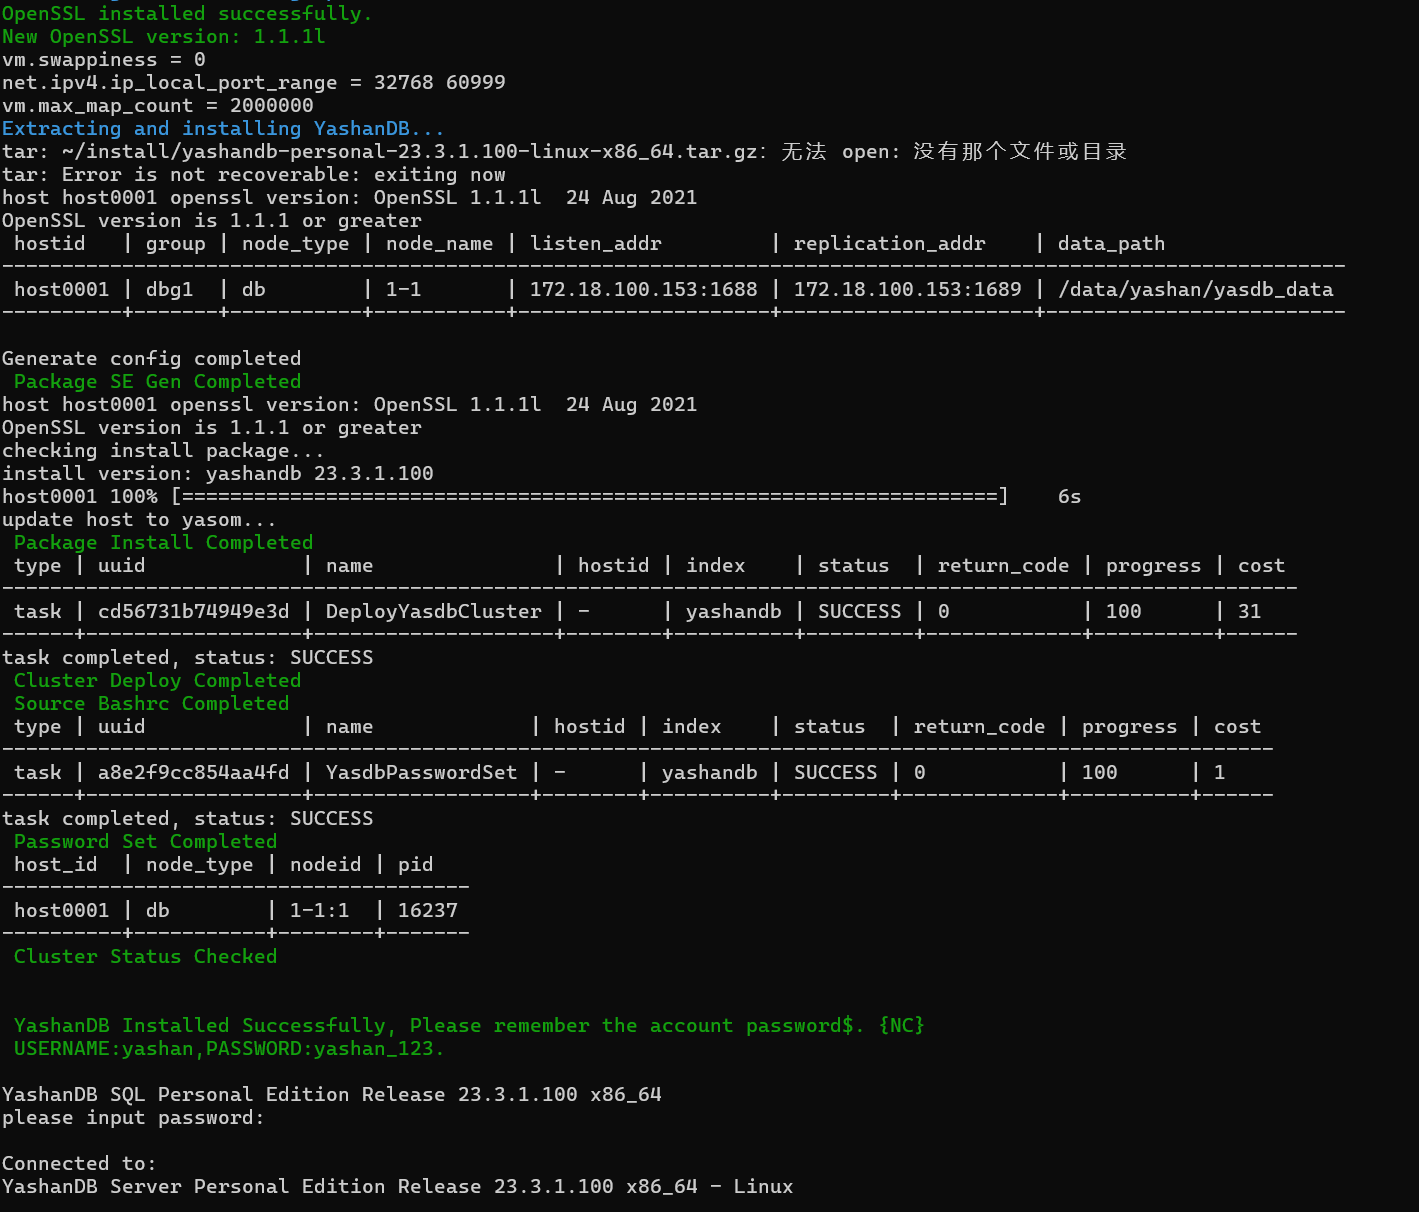Image resolution: width=1419 pixels, height=1212 pixels.
Task: Click the "DeployYasdbCluster" task name
Action: [434, 612]
